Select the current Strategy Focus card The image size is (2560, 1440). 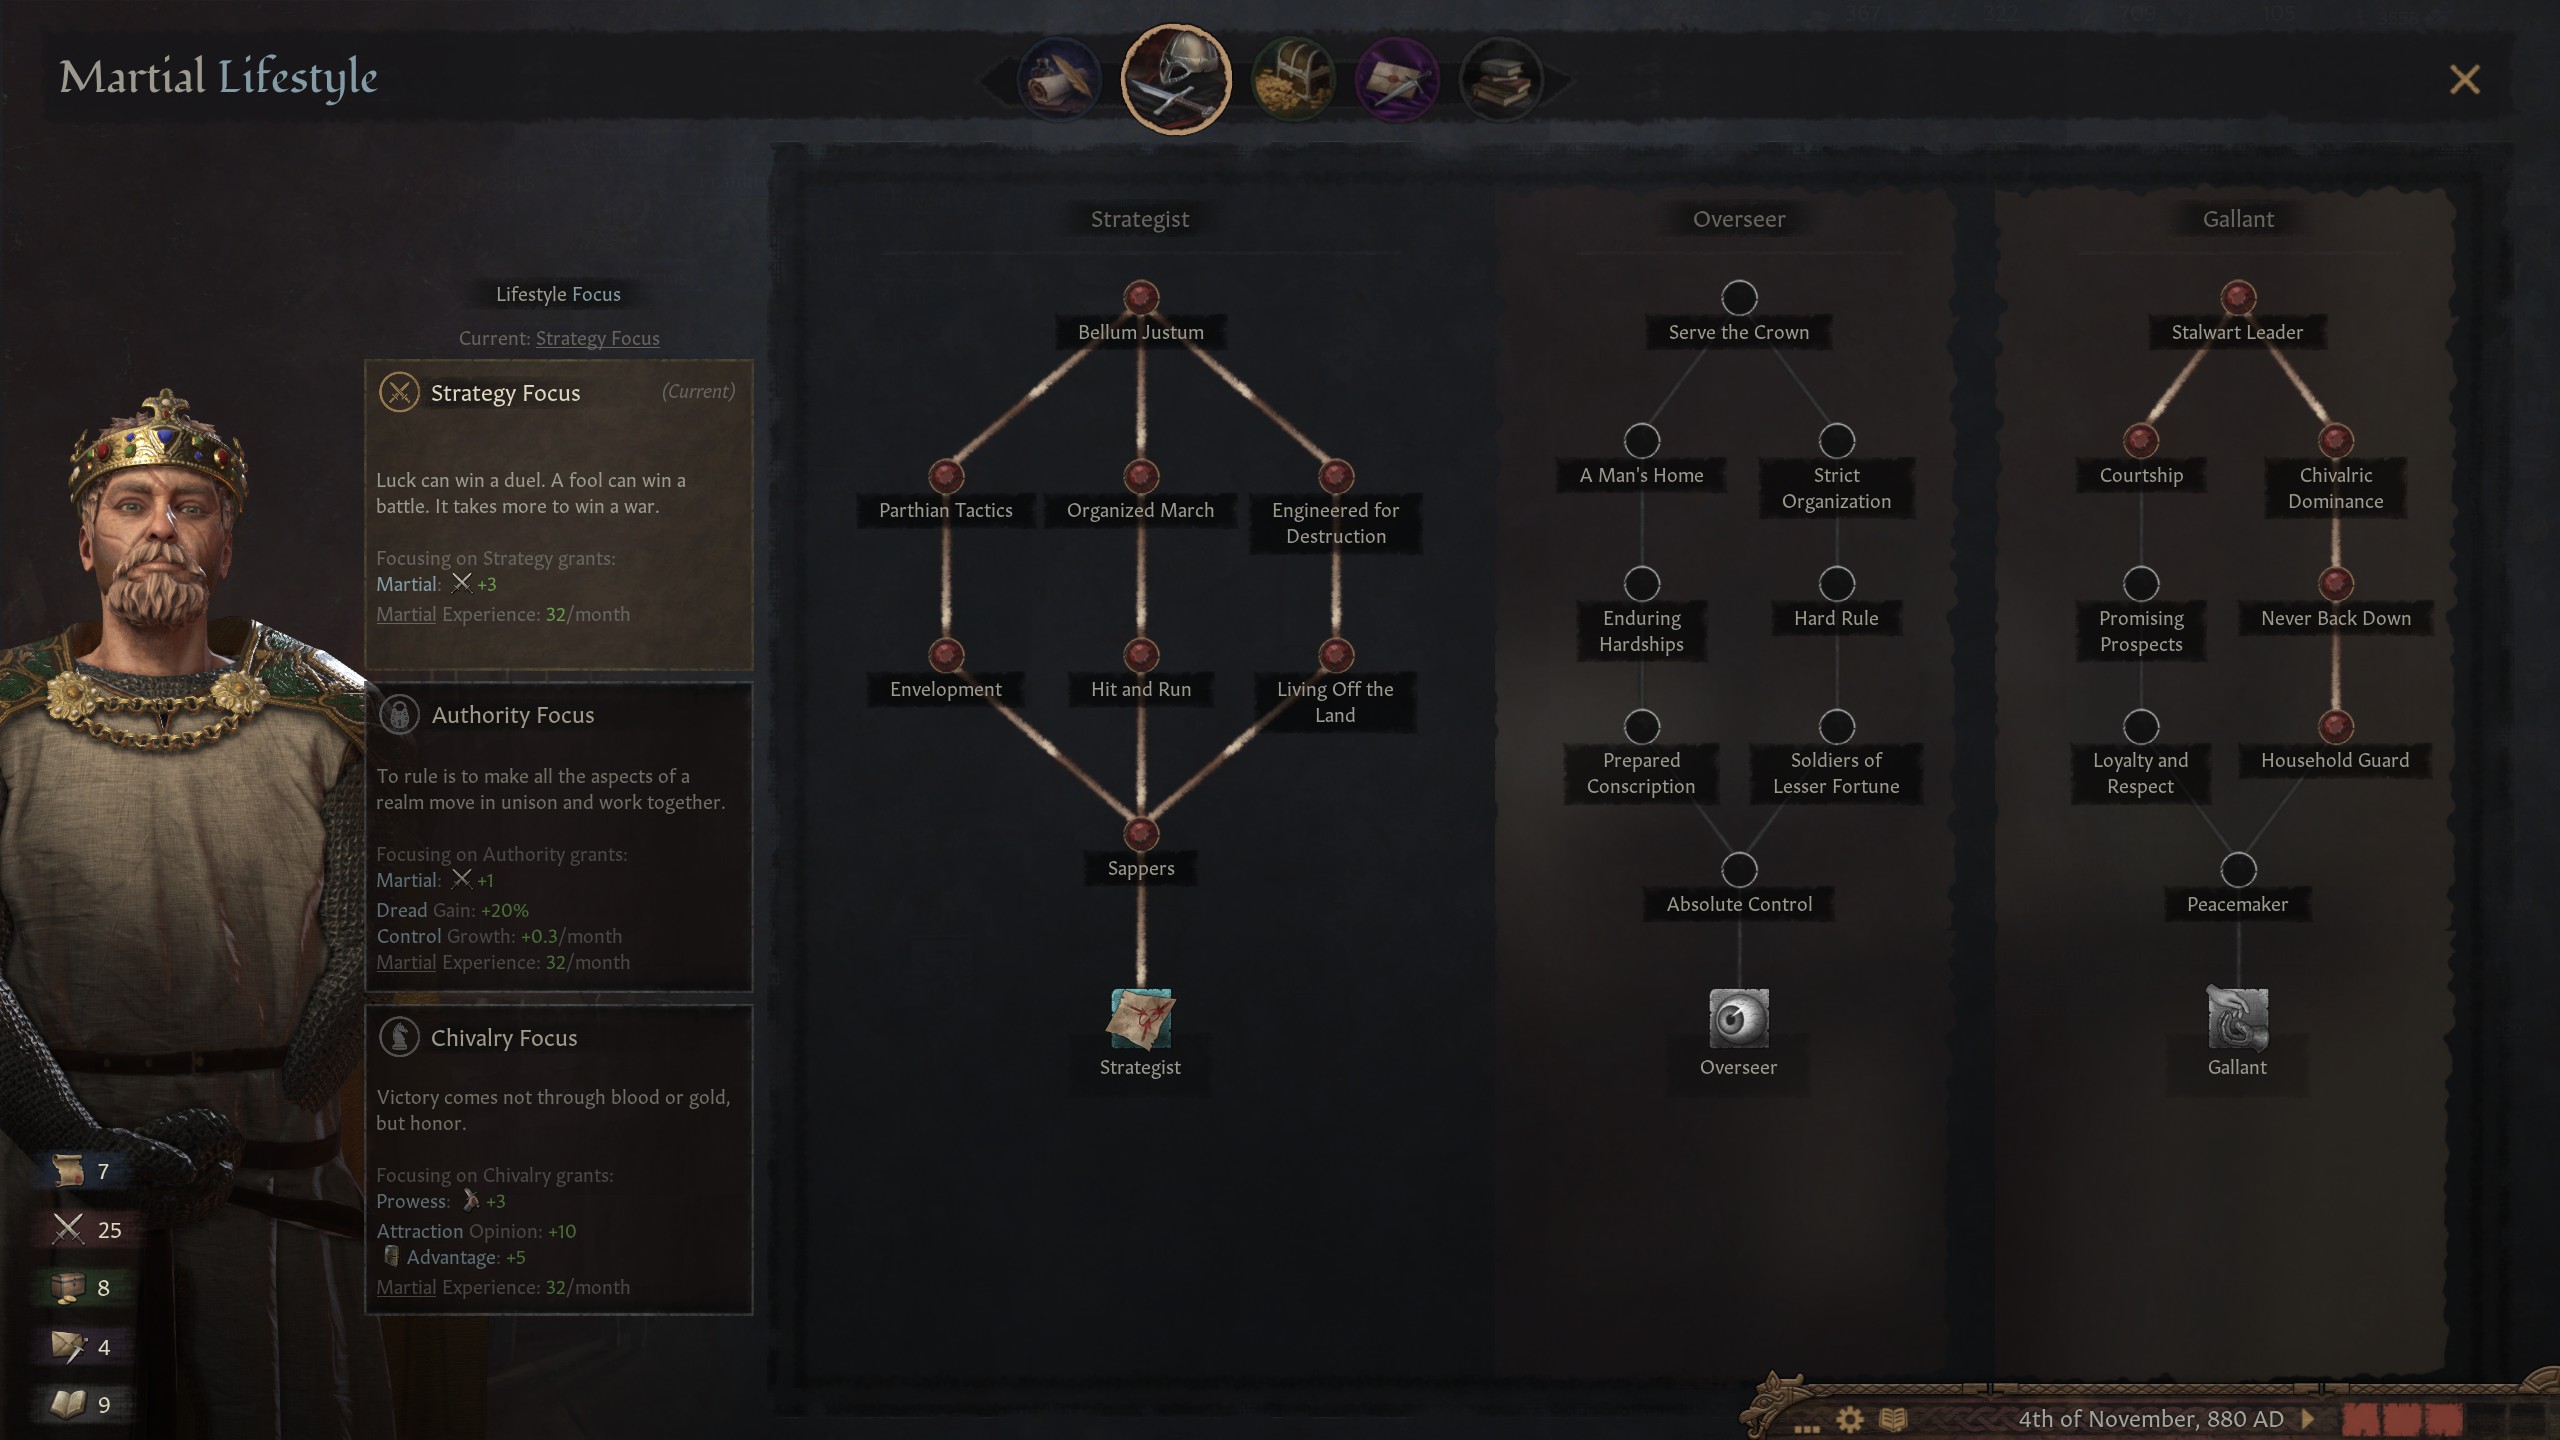[559, 515]
